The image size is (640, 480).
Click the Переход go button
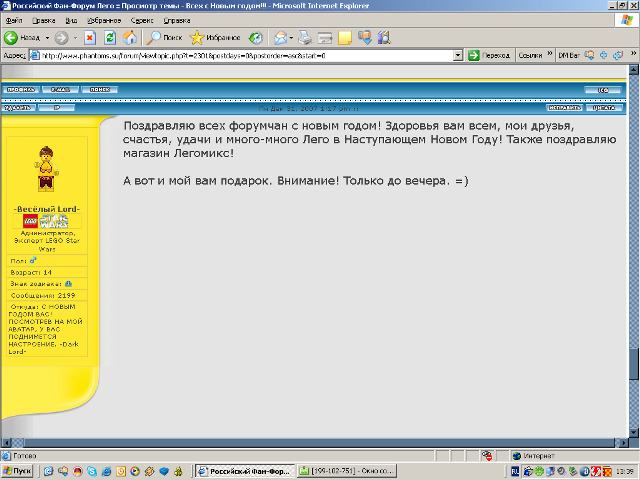point(489,56)
